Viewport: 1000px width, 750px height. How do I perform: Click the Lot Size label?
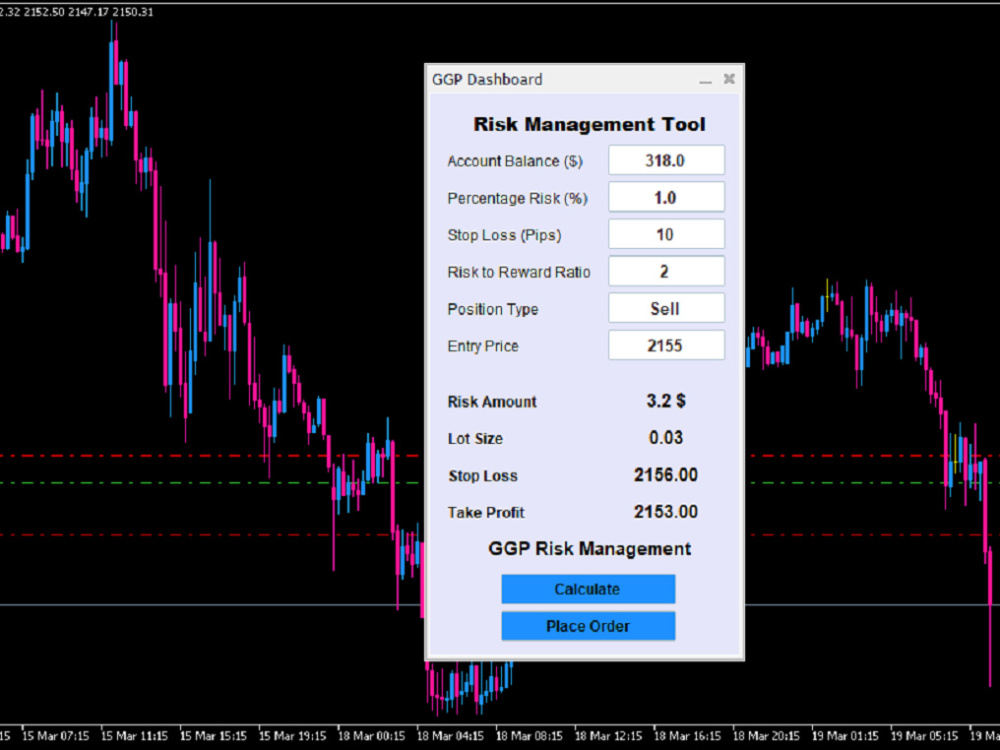(475, 439)
